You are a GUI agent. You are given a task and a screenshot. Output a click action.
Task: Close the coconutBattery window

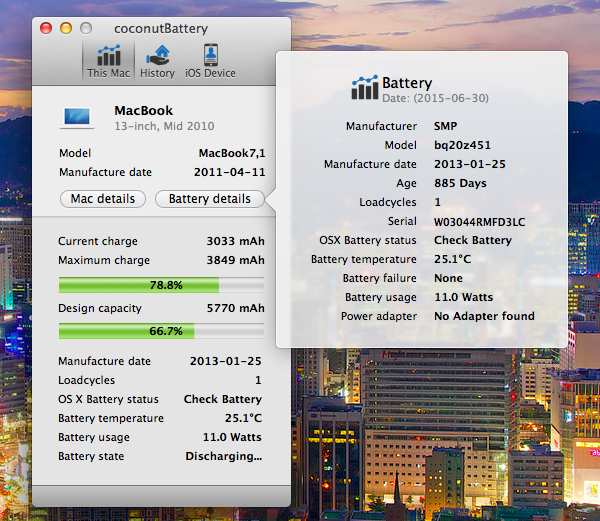[46, 28]
